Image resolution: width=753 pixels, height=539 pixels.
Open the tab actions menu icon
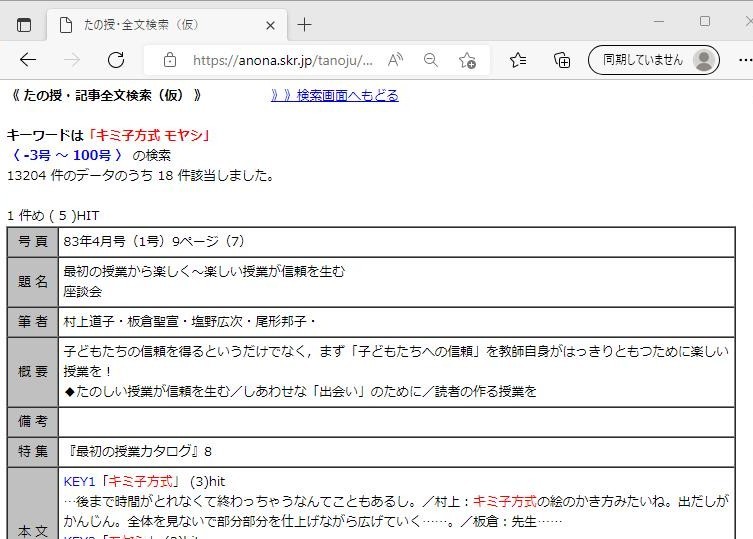pos(24,25)
